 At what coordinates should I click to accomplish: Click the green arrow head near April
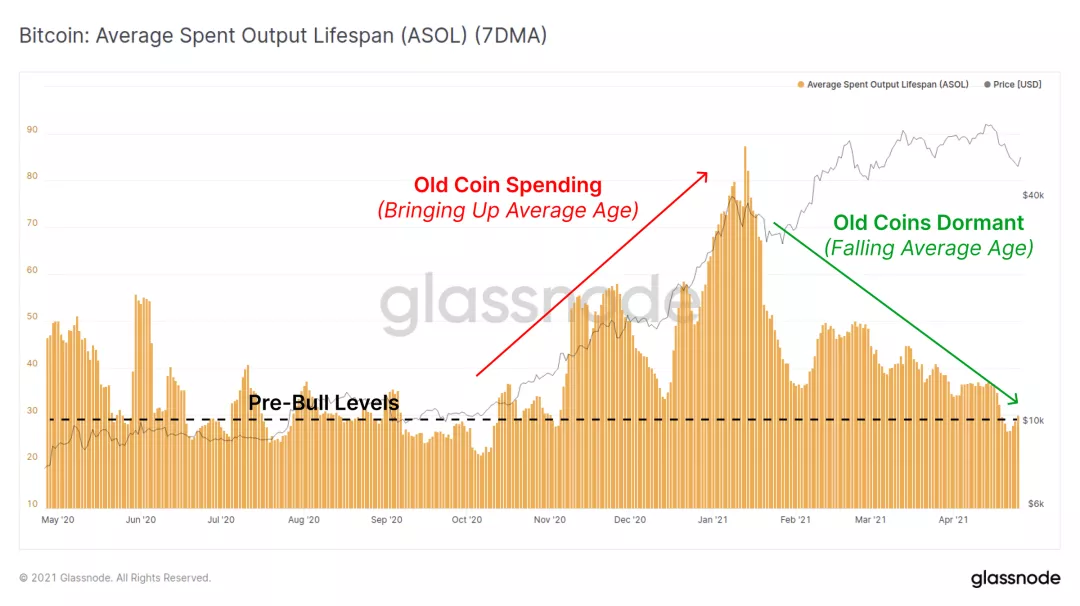(x=1012, y=398)
